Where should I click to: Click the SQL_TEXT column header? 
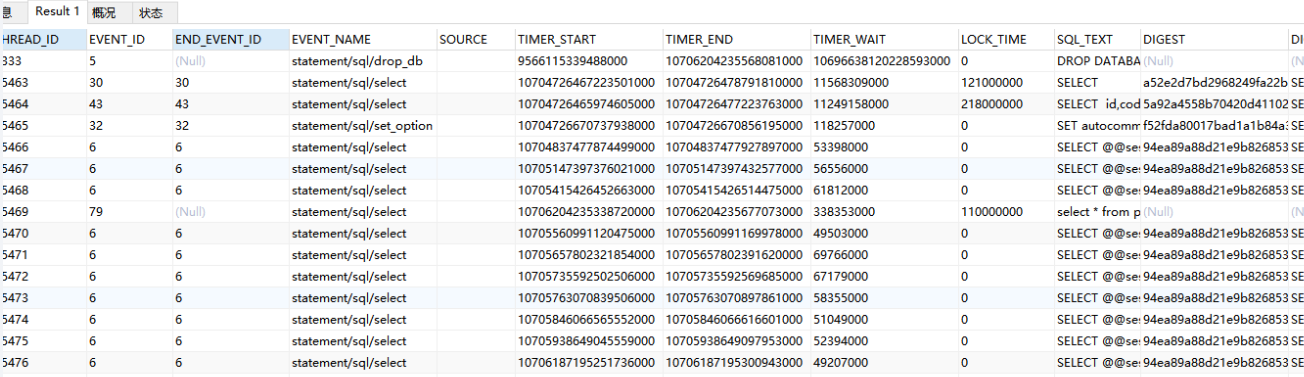coord(1096,39)
